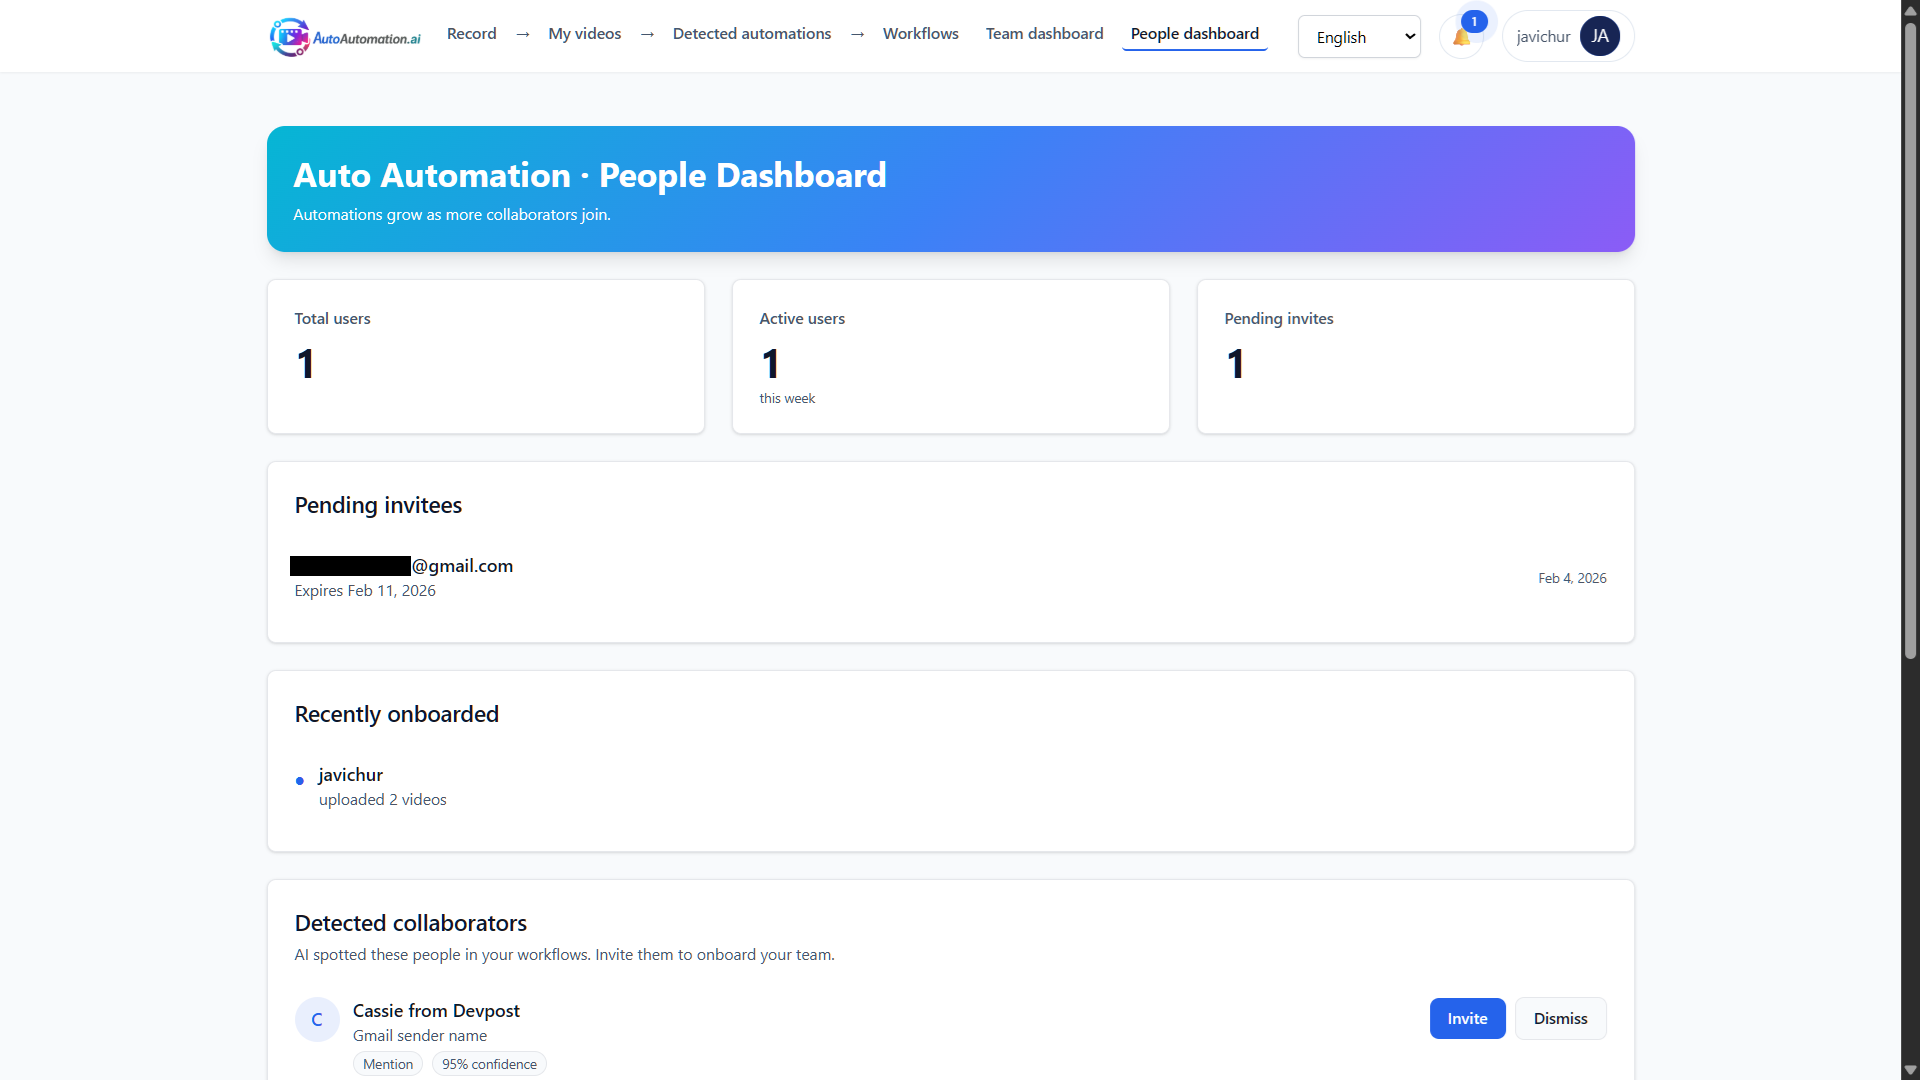Open the English language dropdown
The width and height of the screenshot is (1920, 1080).
[x=1358, y=37]
